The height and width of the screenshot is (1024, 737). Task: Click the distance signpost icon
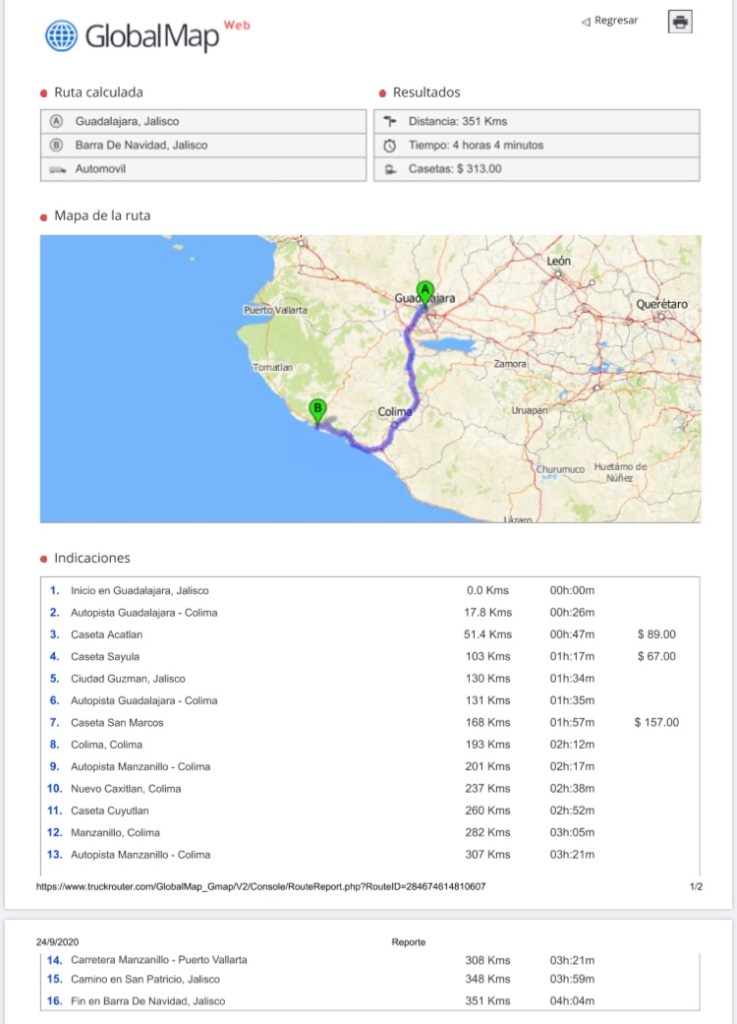(390, 121)
